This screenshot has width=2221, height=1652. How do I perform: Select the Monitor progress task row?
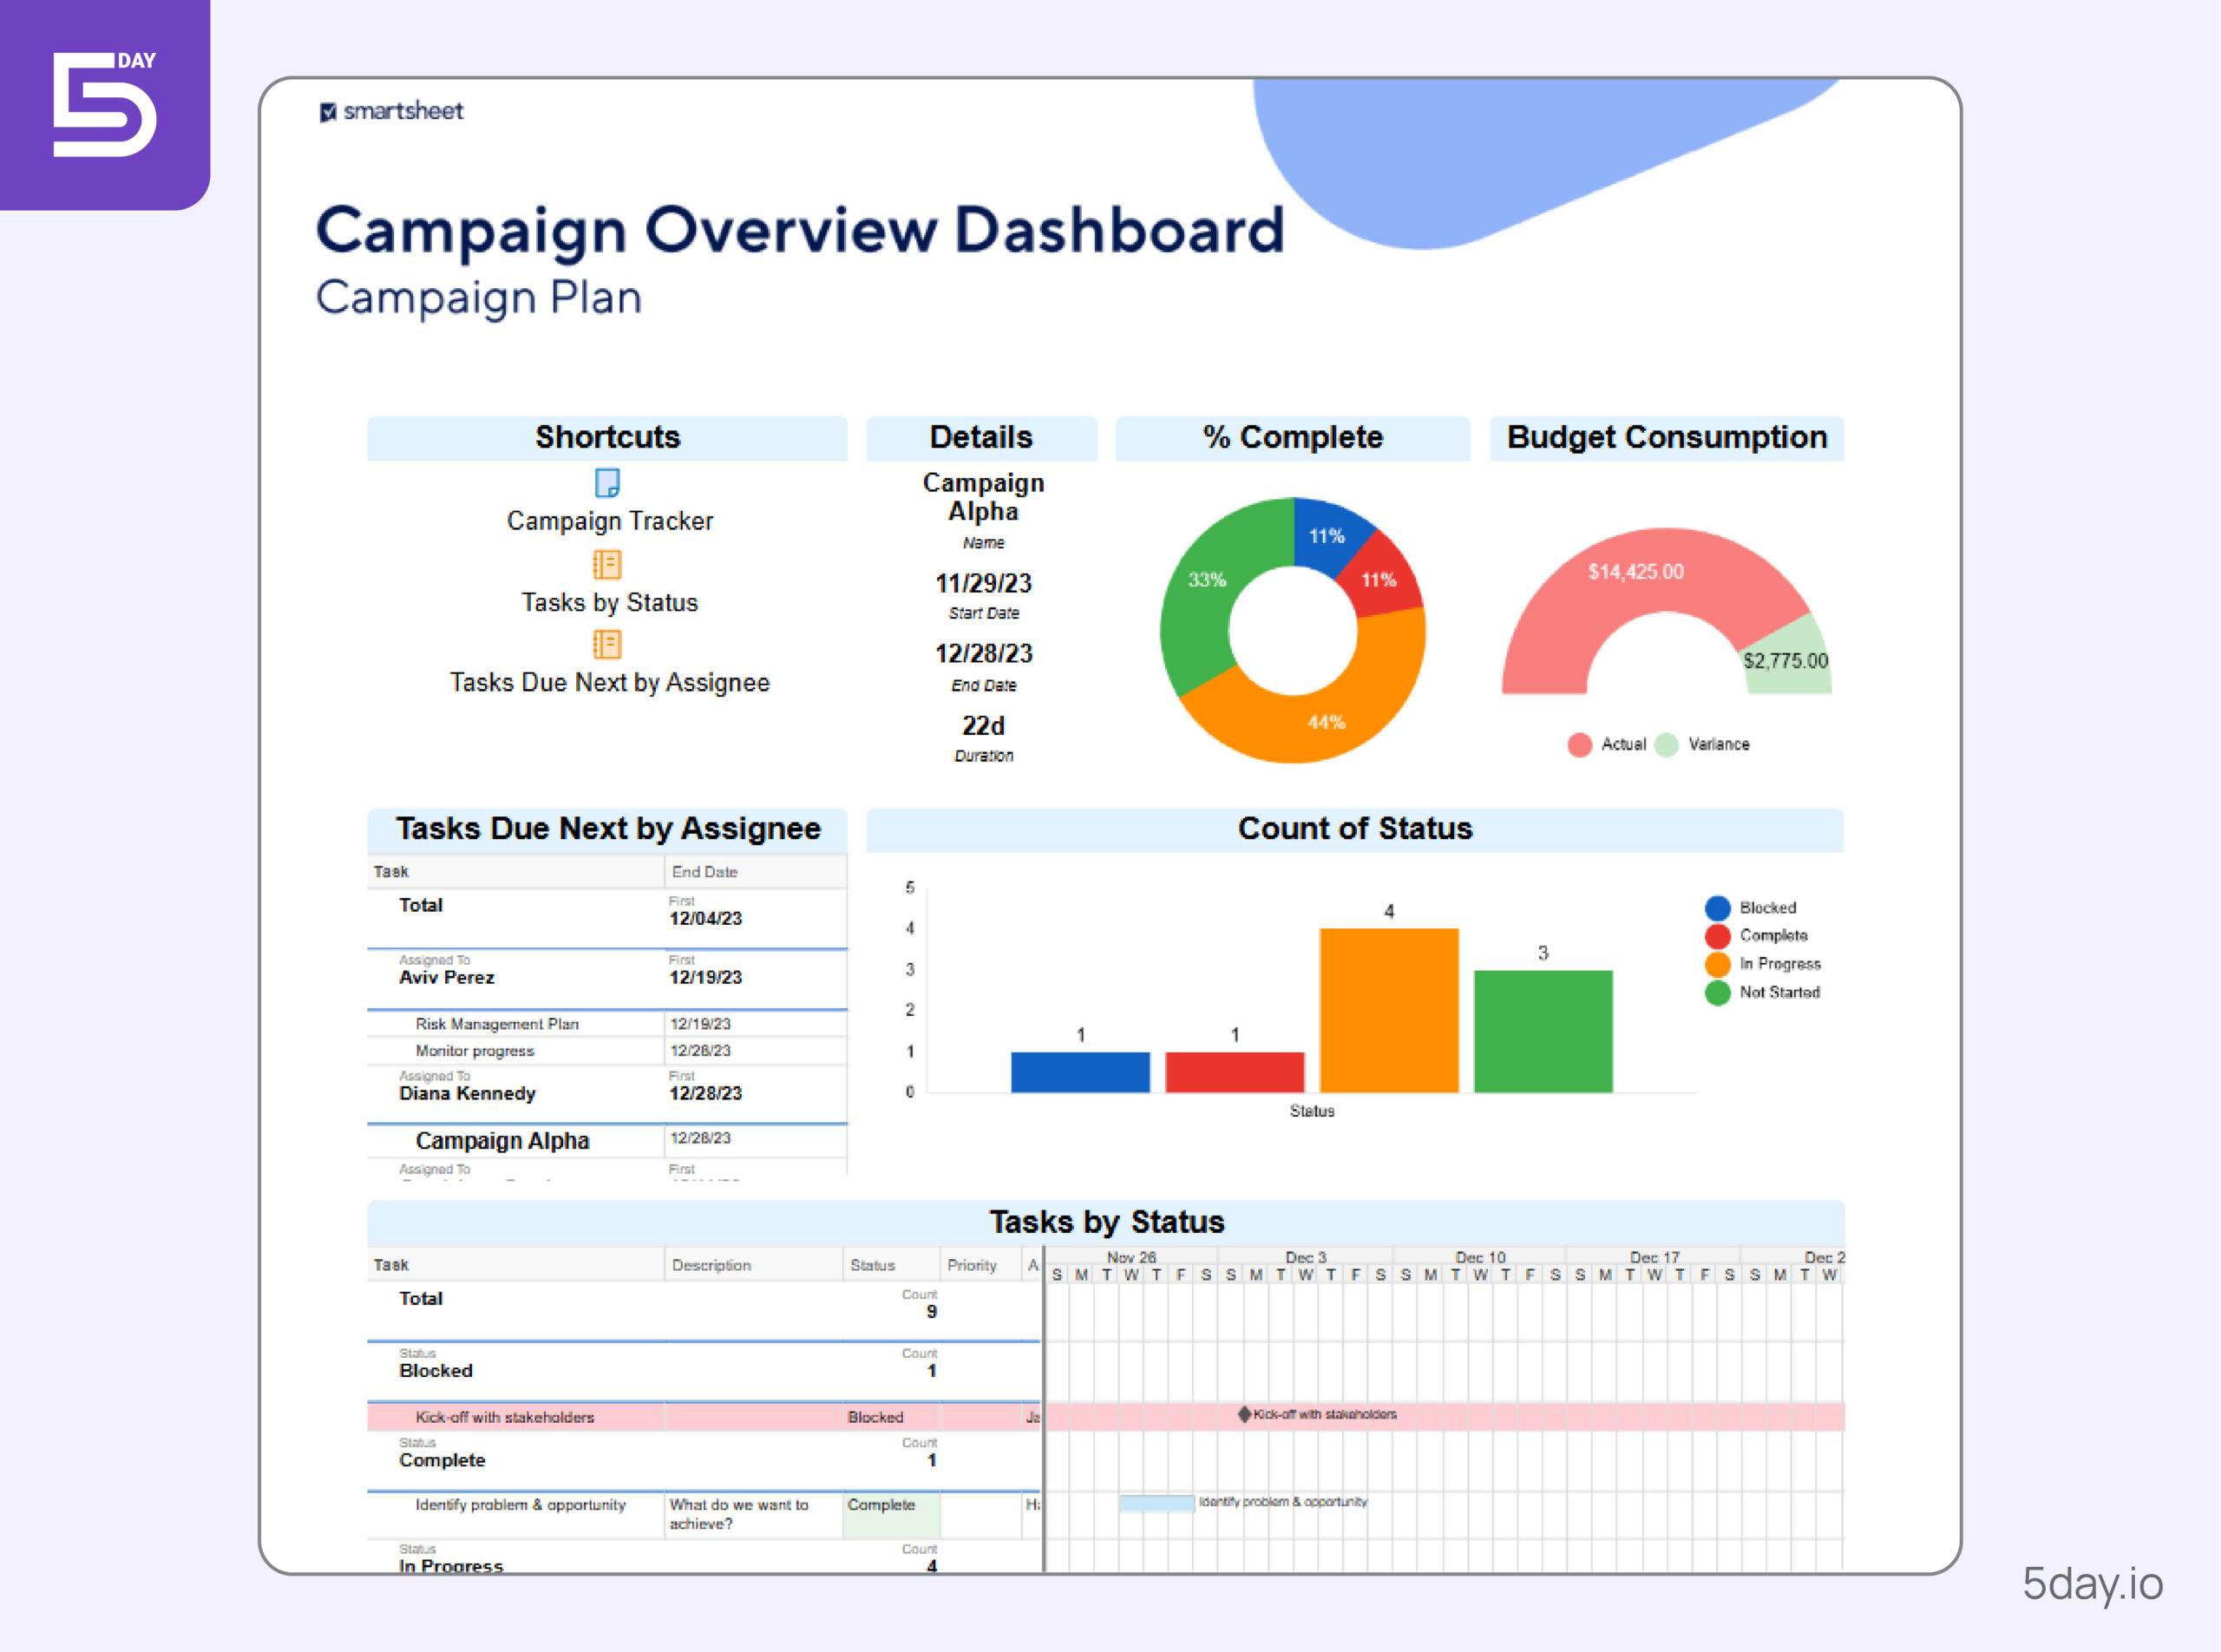point(607,1051)
